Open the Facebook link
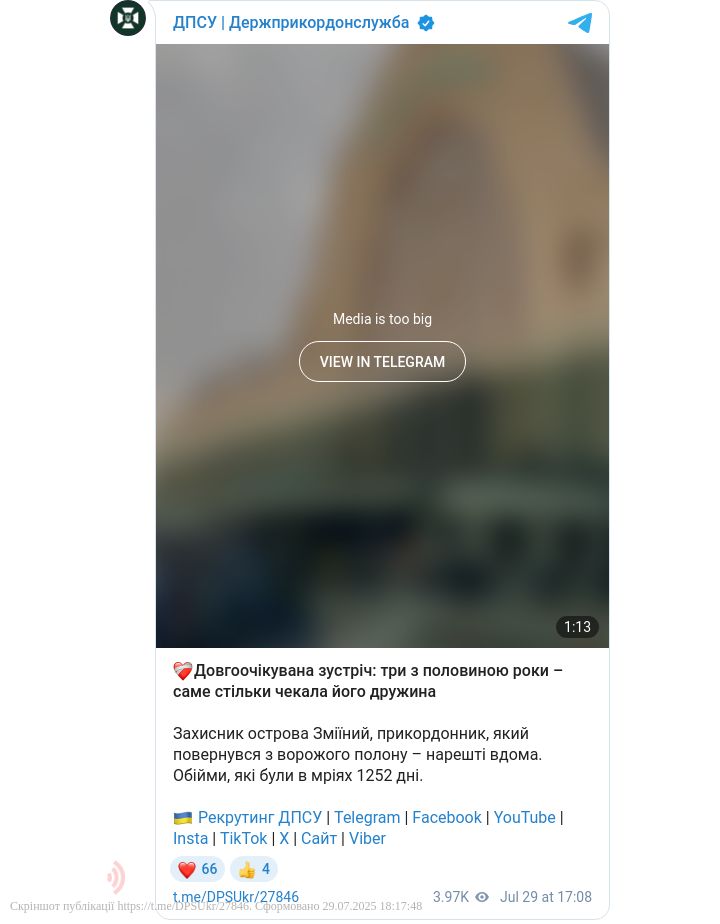 [x=447, y=817]
